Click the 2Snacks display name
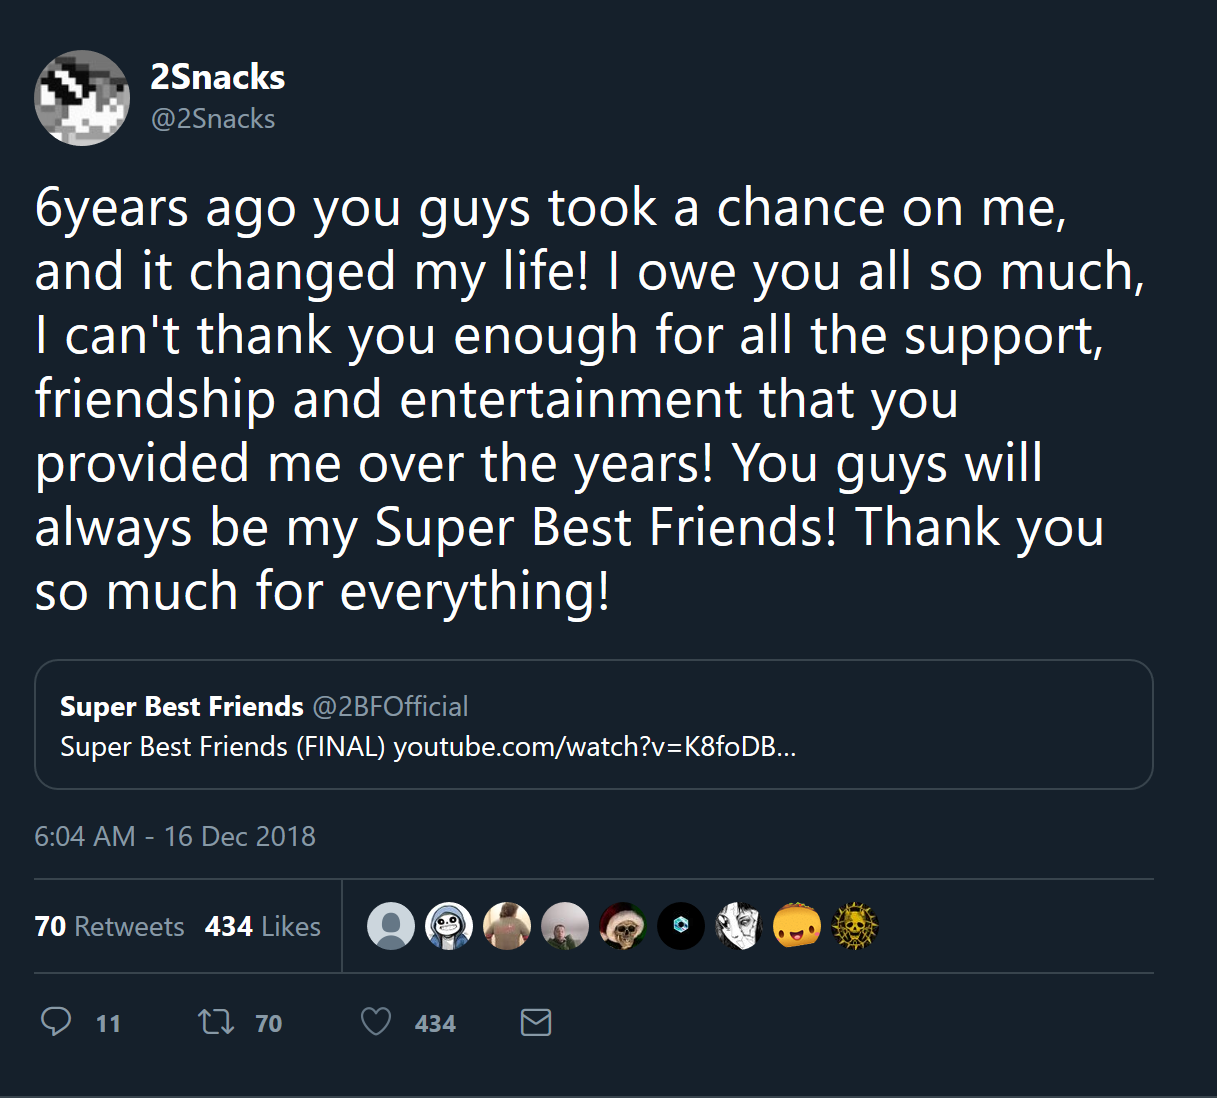The image size is (1217, 1098). [217, 76]
